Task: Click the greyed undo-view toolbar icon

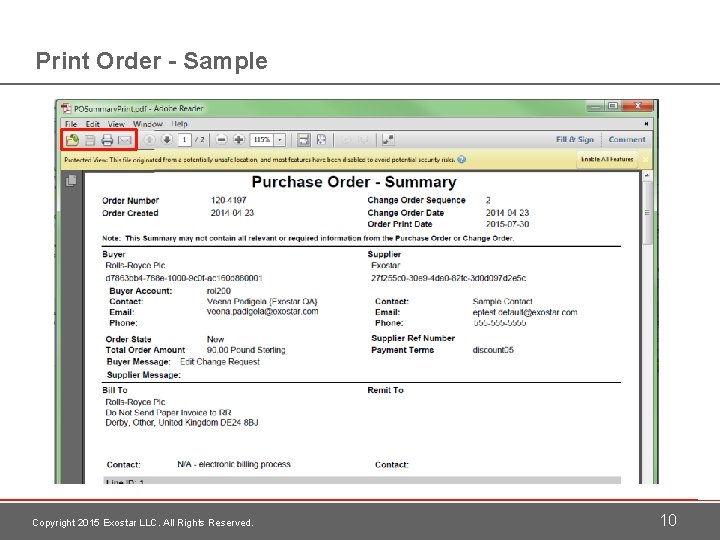Action: (x=347, y=140)
